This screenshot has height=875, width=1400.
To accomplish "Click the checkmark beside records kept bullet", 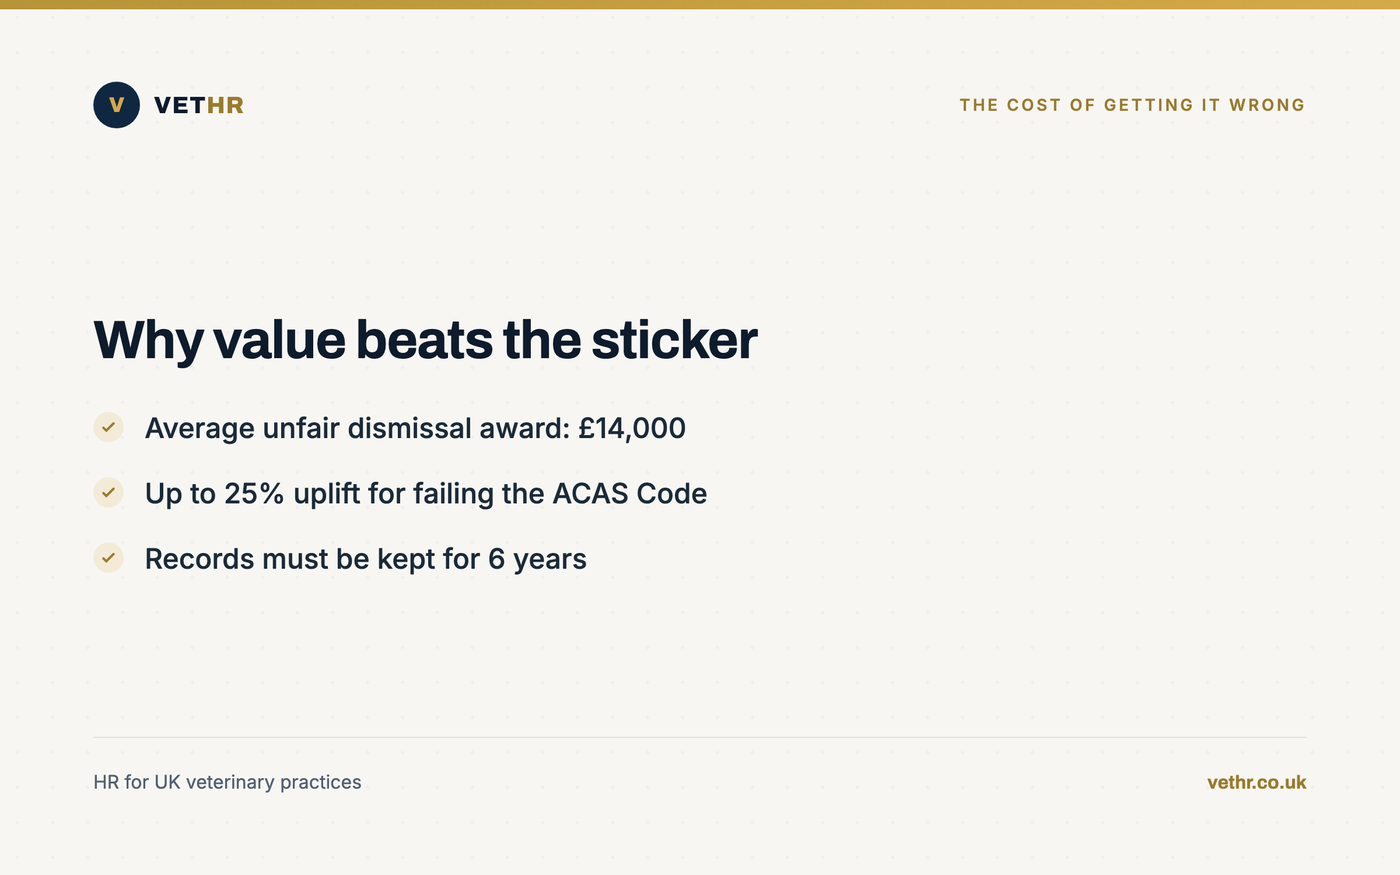I will (x=108, y=558).
